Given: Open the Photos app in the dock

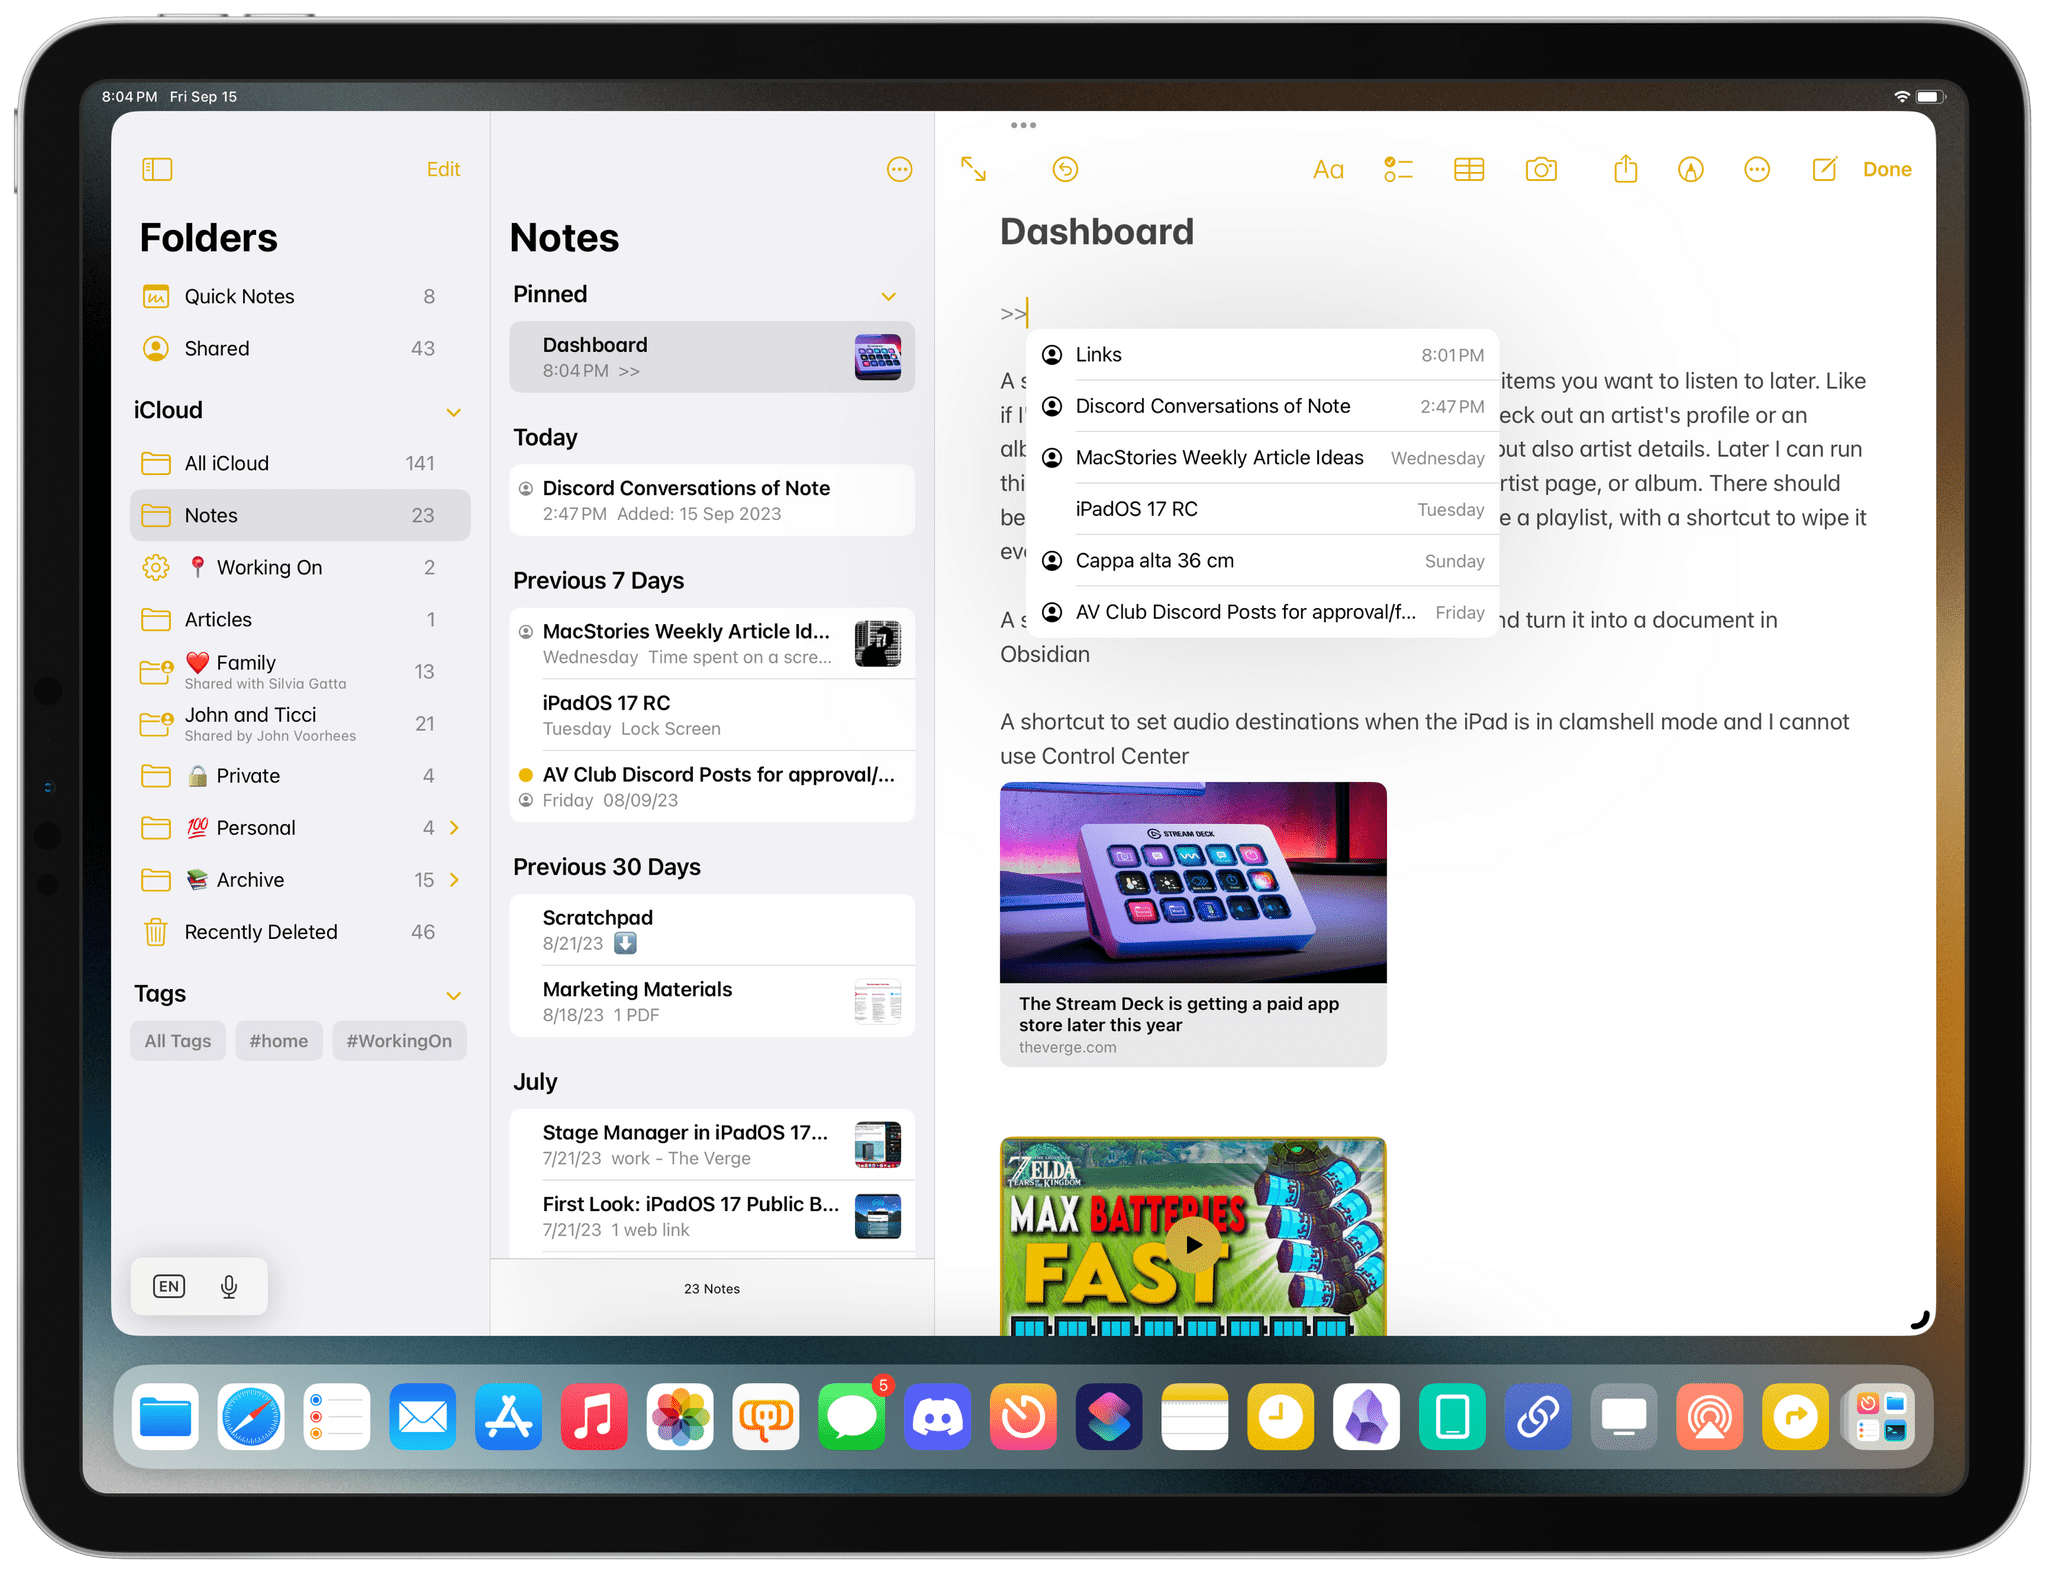Looking at the screenshot, I should point(680,1416).
